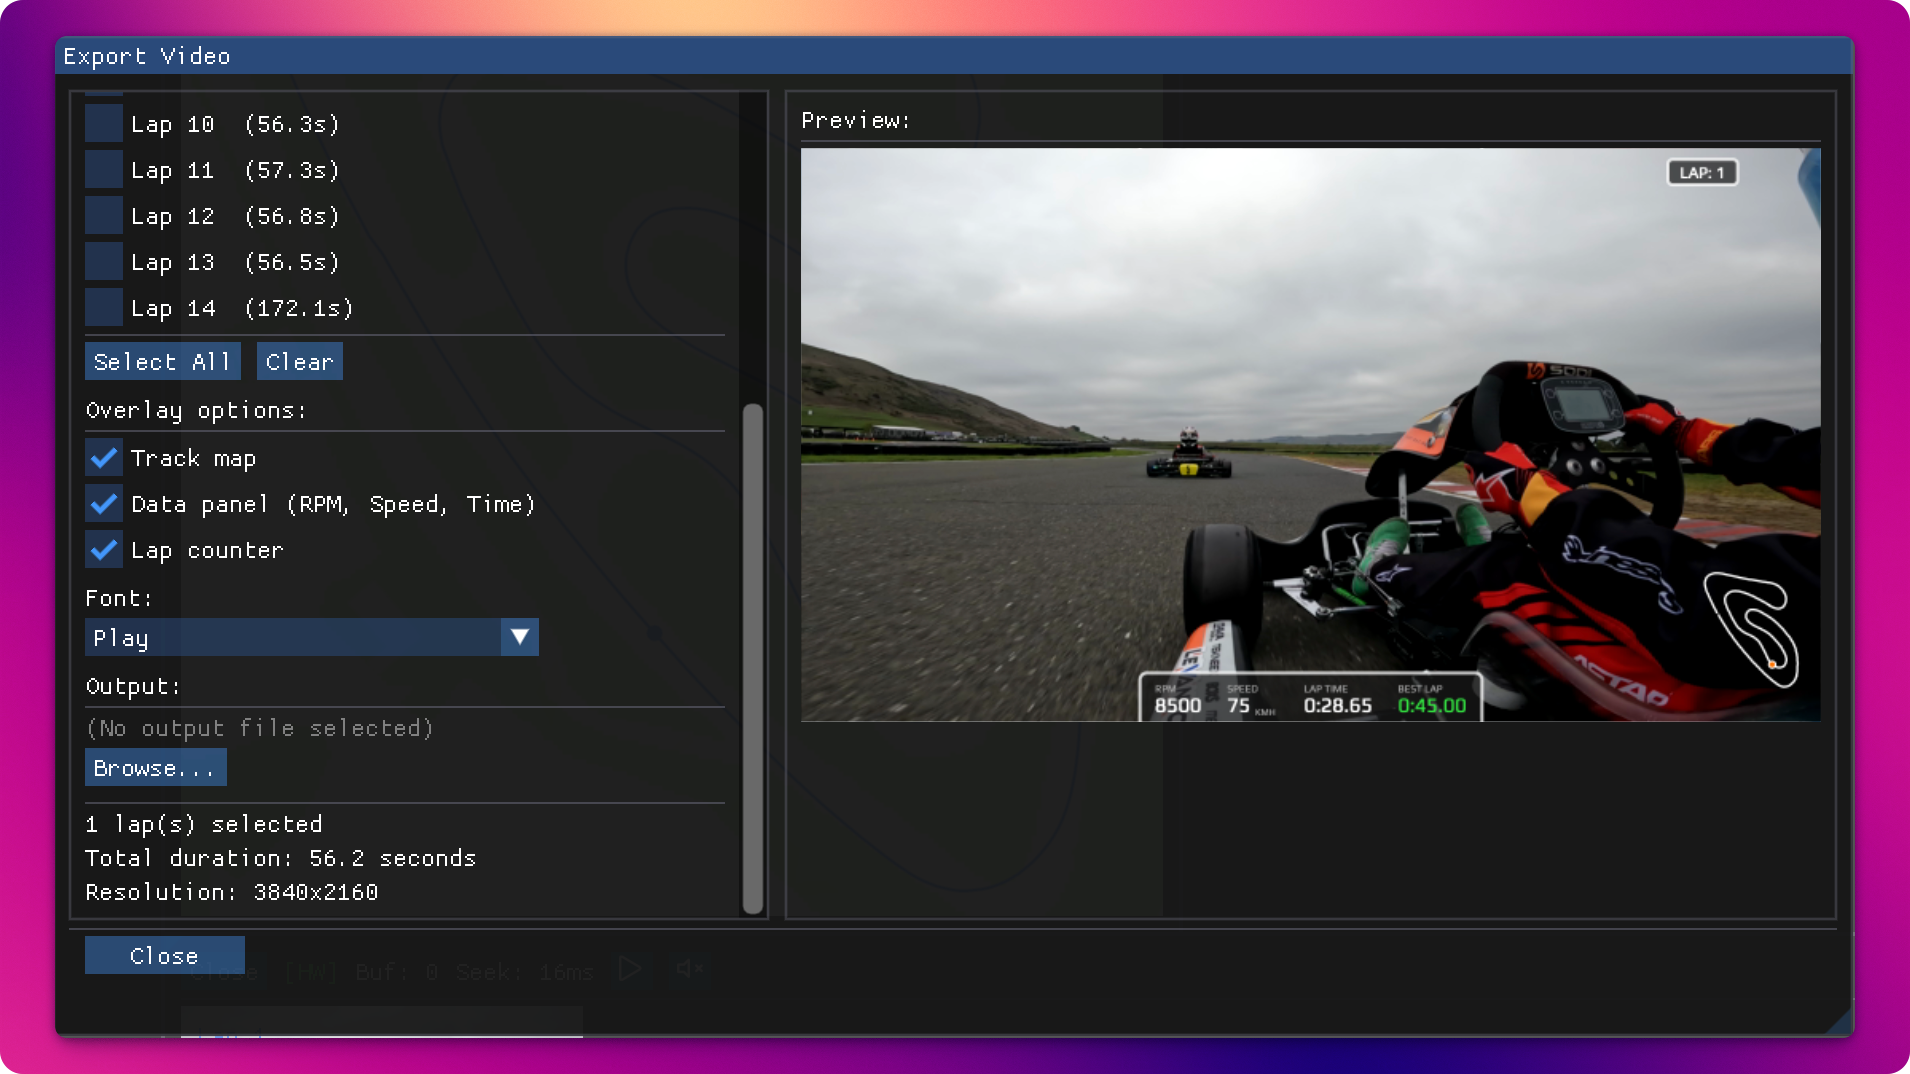Enable Lap 13 in the lap list
This screenshot has width=1910, height=1074.
[x=103, y=261]
